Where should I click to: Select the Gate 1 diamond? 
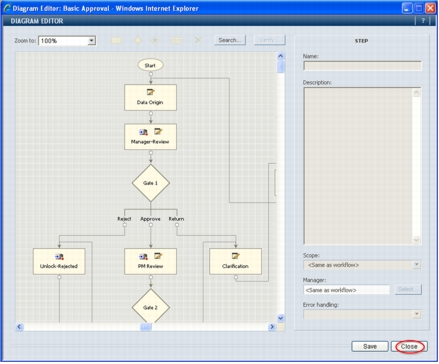[151, 183]
